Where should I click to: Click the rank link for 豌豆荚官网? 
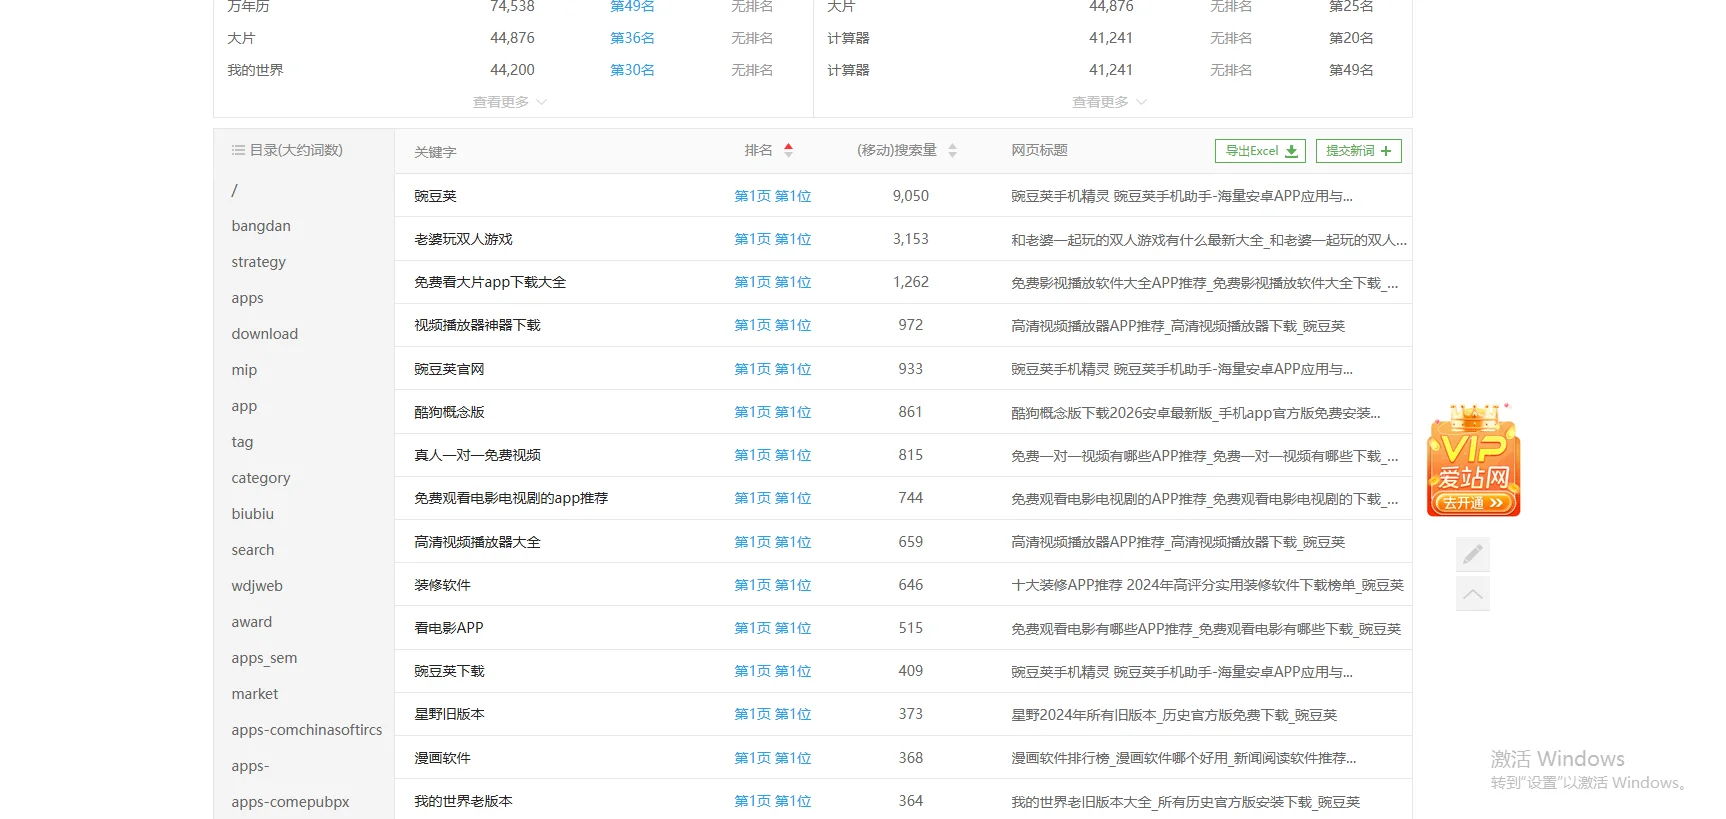[773, 369]
